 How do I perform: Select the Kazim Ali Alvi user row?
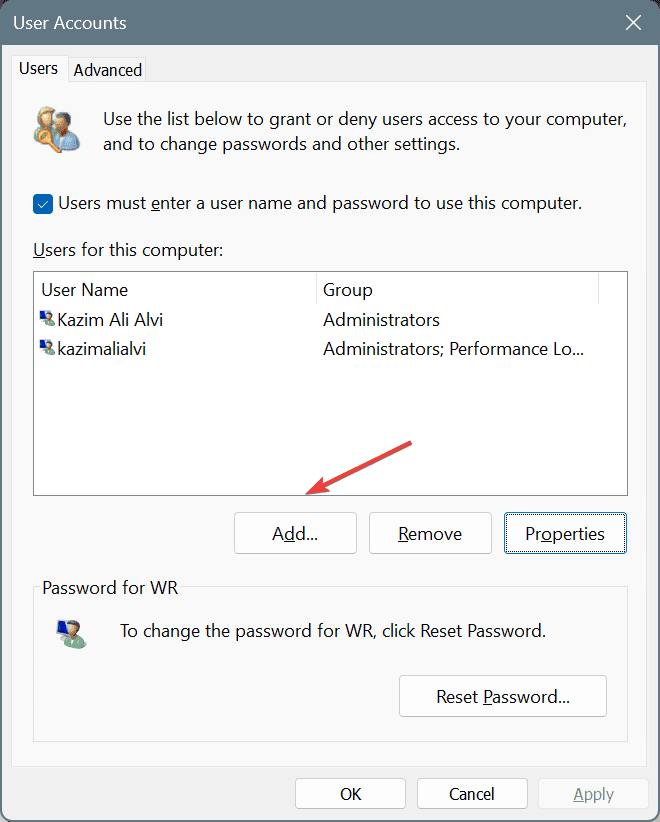coord(330,319)
